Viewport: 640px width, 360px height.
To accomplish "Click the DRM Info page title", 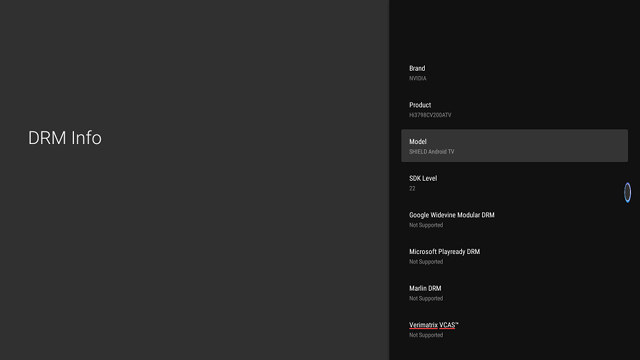I will point(64,138).
